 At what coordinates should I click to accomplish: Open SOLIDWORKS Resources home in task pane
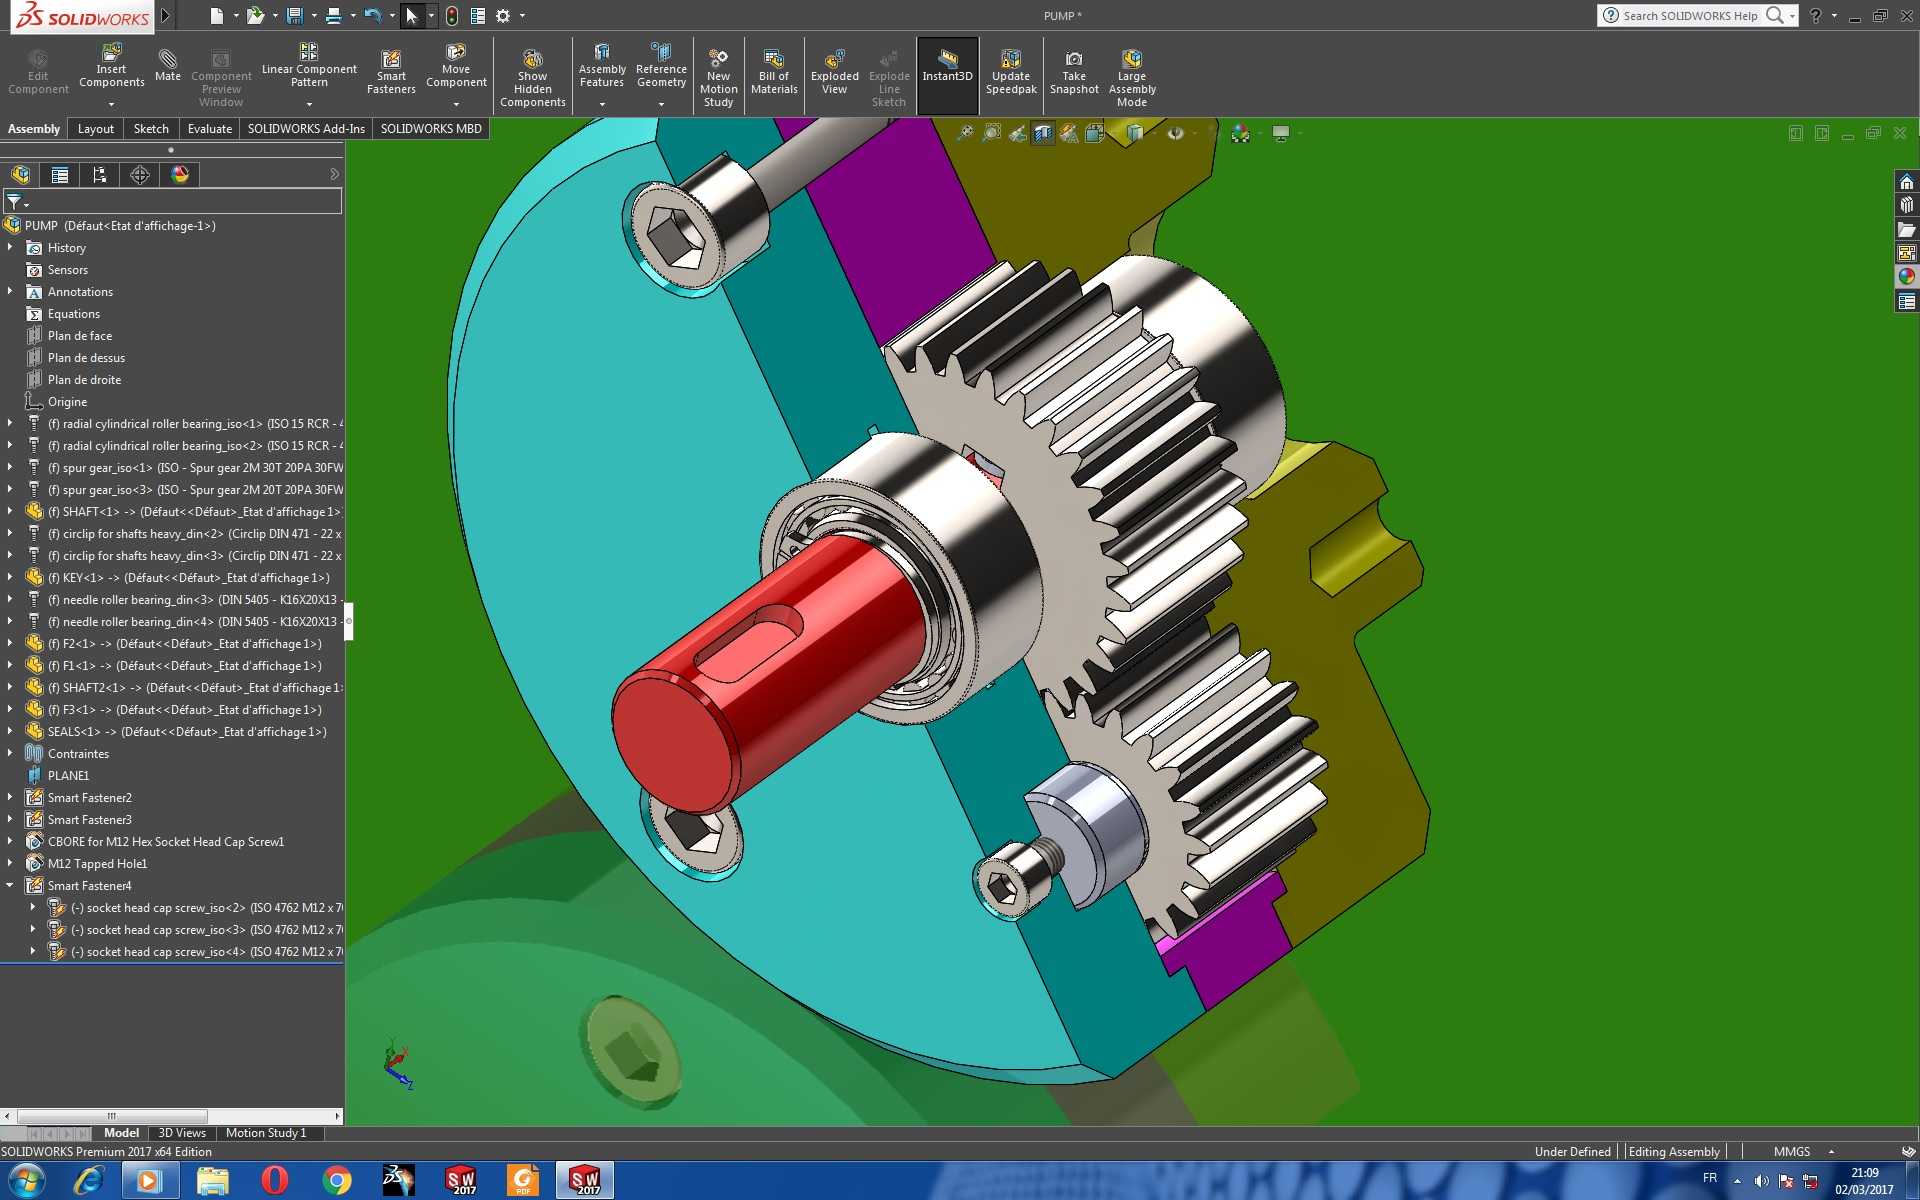[x=1906, y=181]
